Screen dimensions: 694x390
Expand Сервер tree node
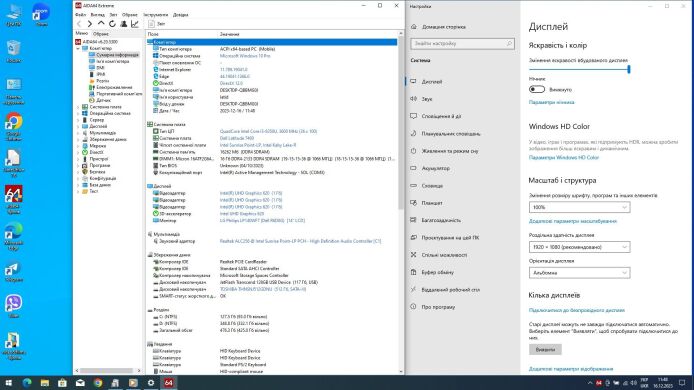(x=78, y=120)
